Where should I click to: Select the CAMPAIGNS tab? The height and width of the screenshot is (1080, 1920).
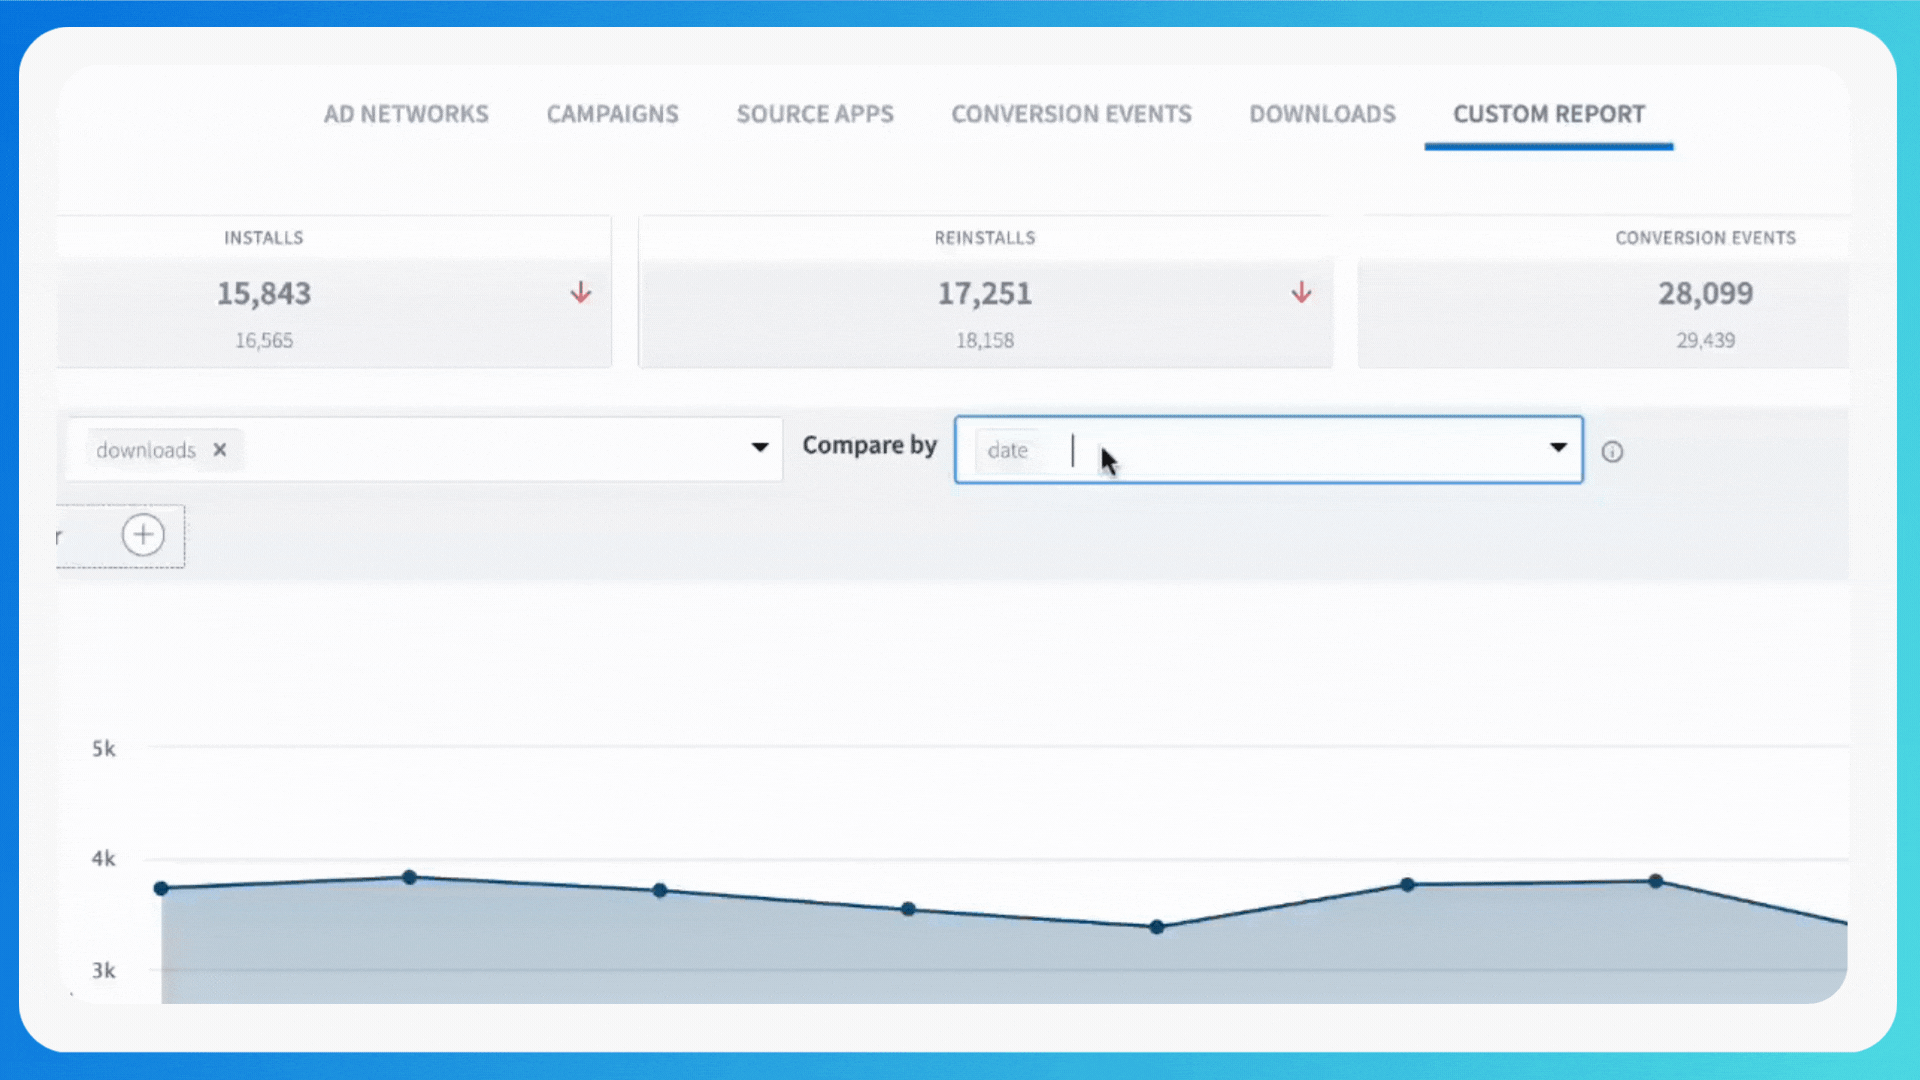613,113
